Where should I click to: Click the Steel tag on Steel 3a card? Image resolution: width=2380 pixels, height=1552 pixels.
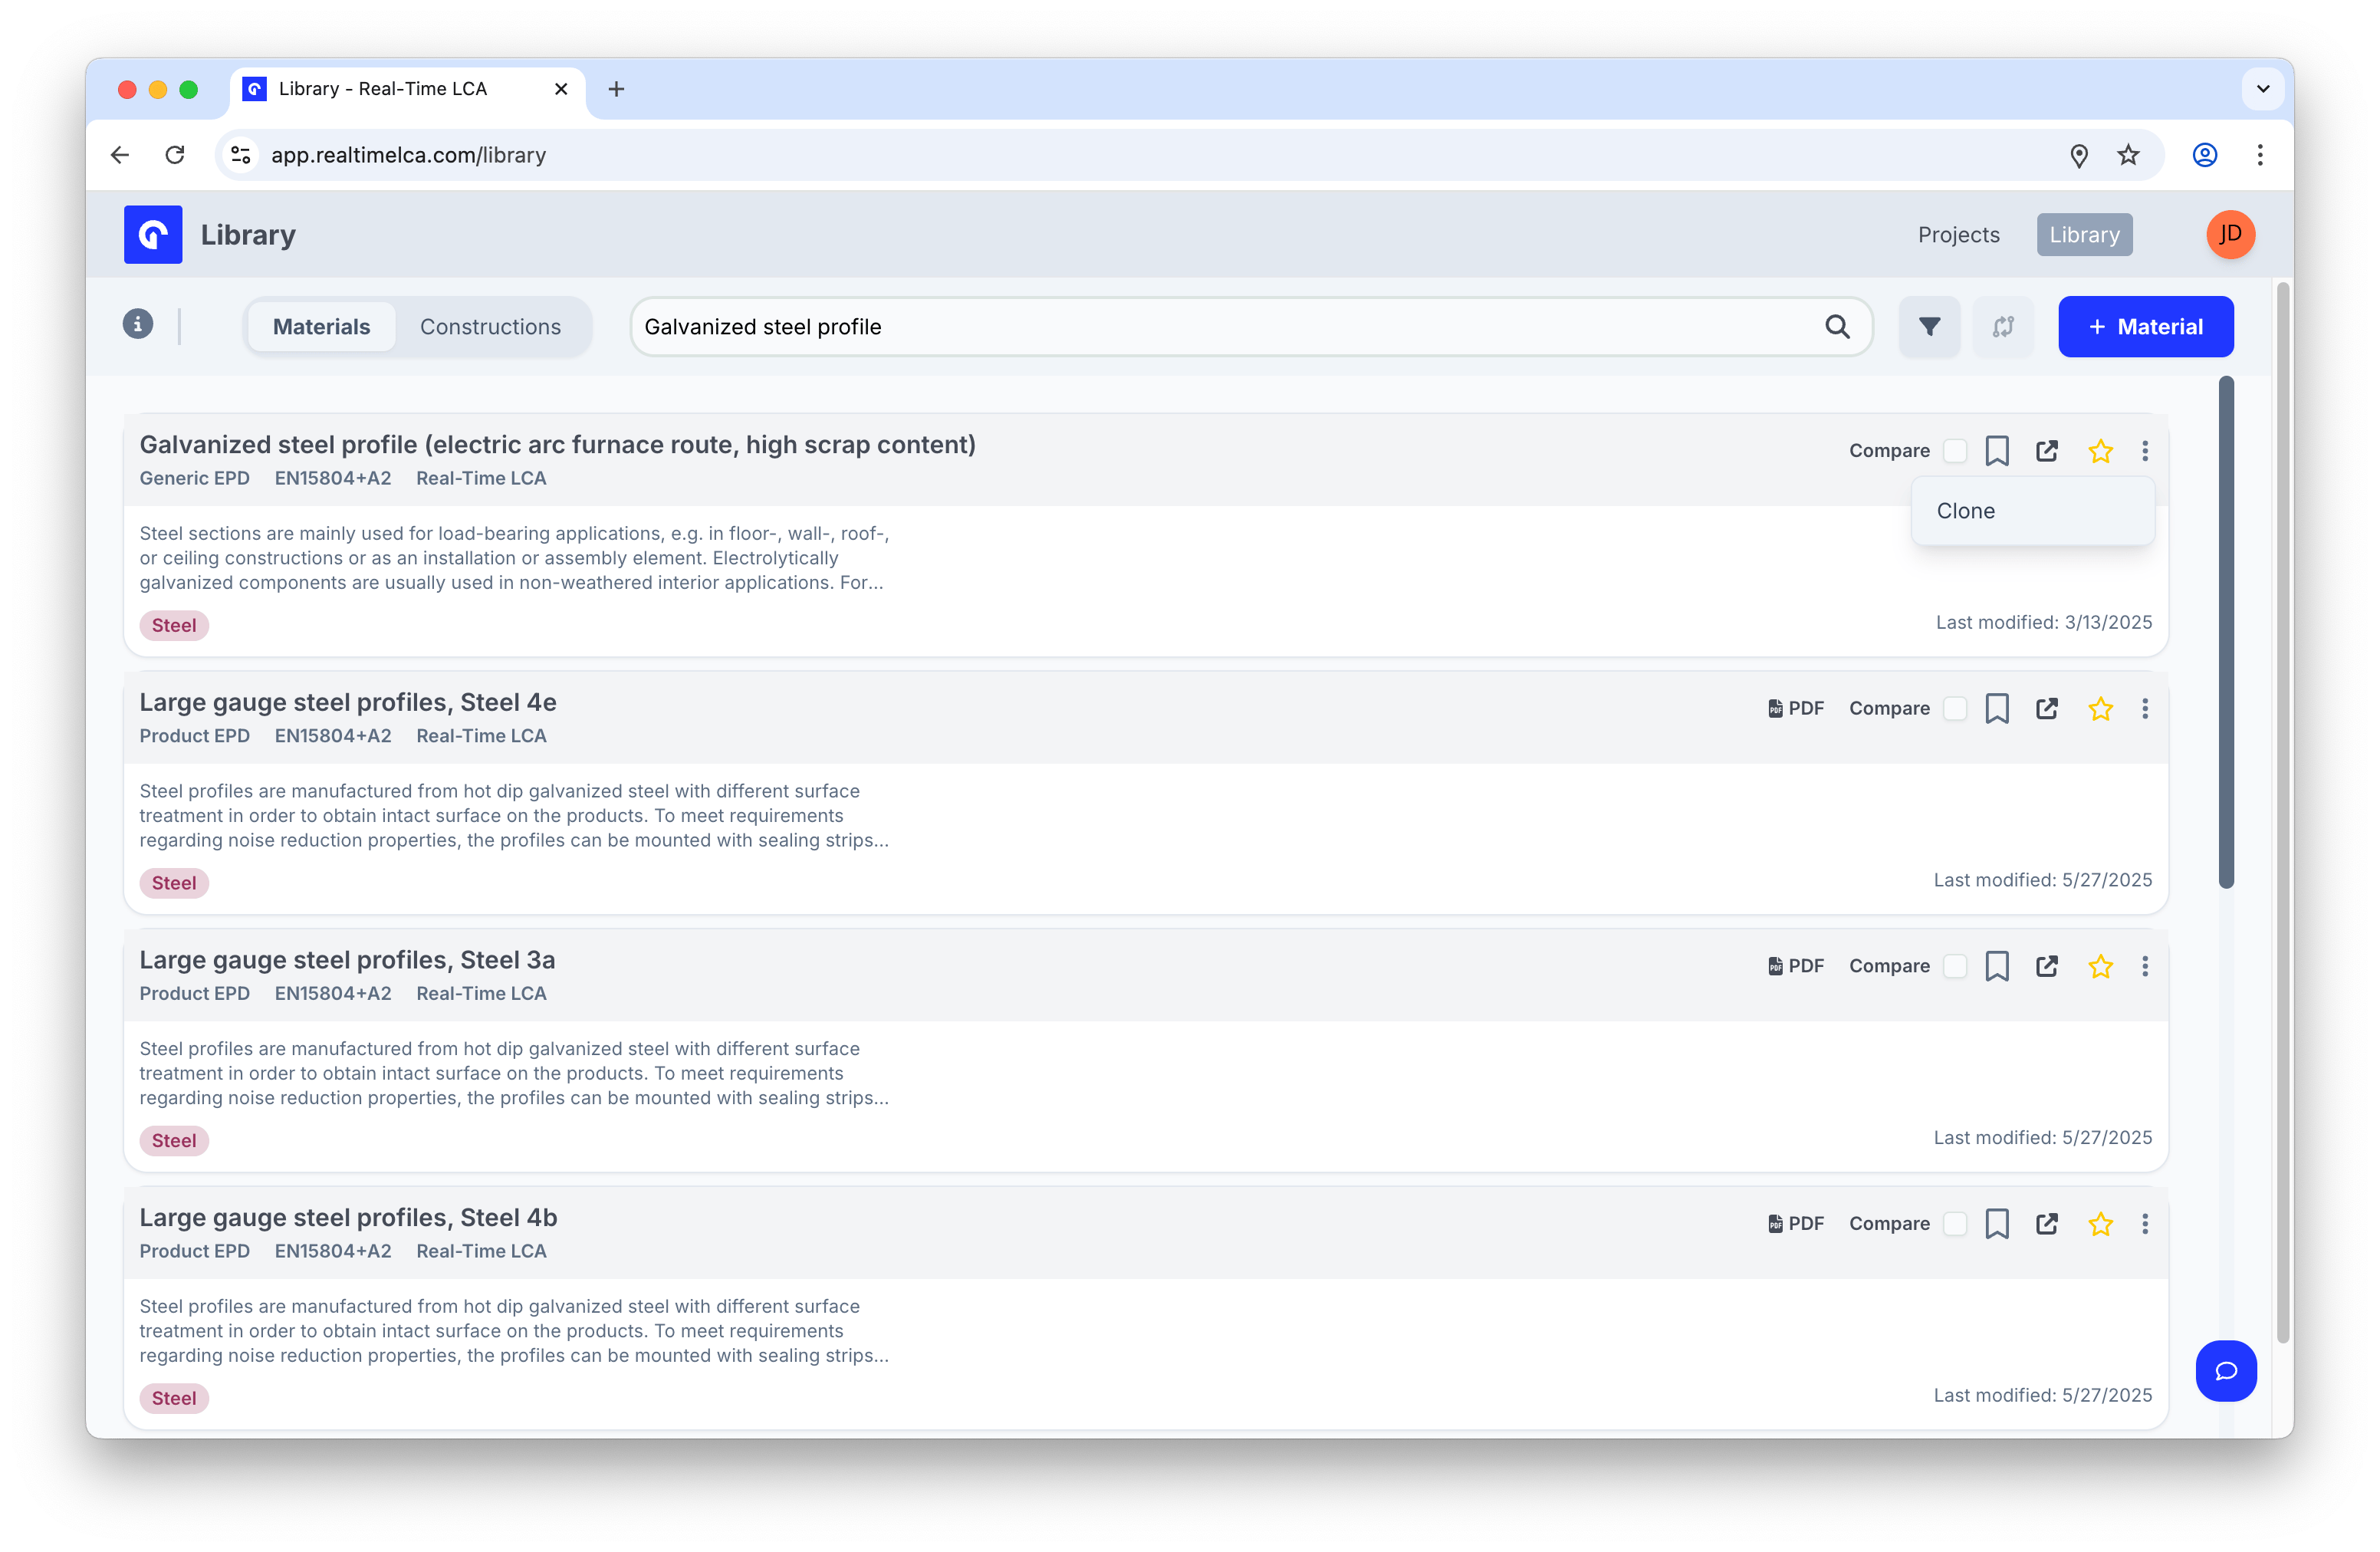click(174, 1141)
